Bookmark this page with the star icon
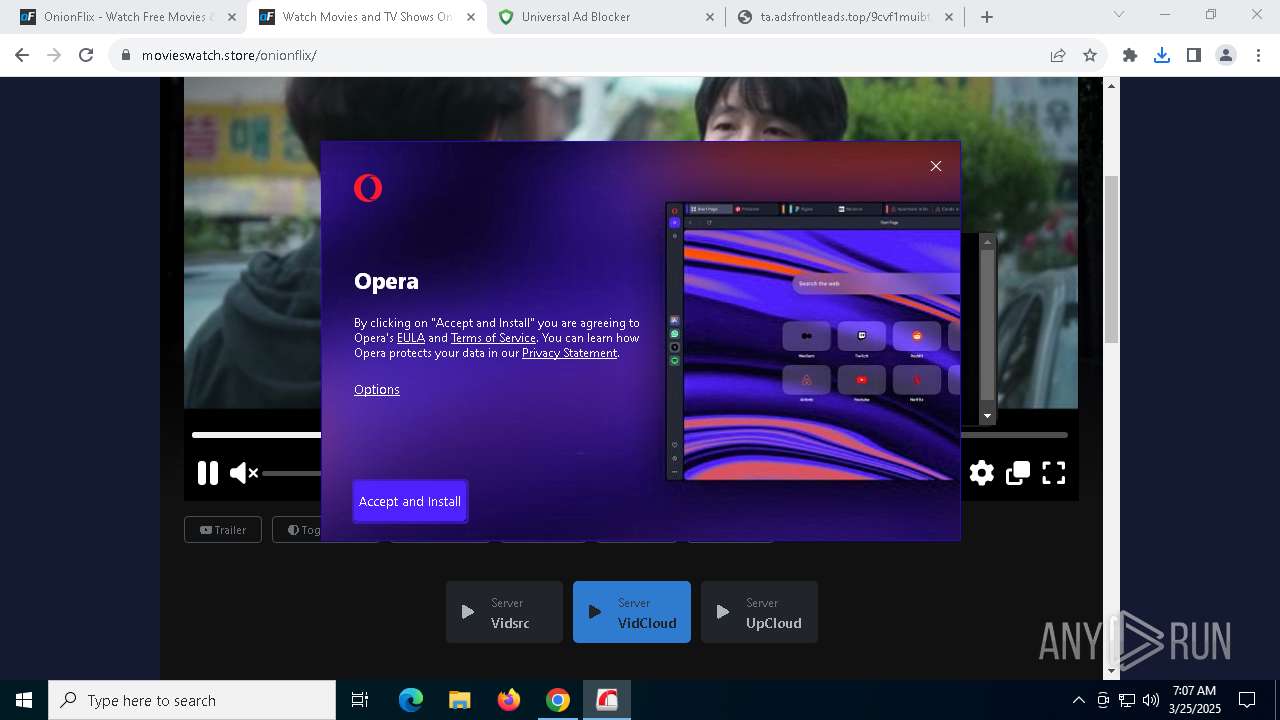 [x=1090, y=55]
